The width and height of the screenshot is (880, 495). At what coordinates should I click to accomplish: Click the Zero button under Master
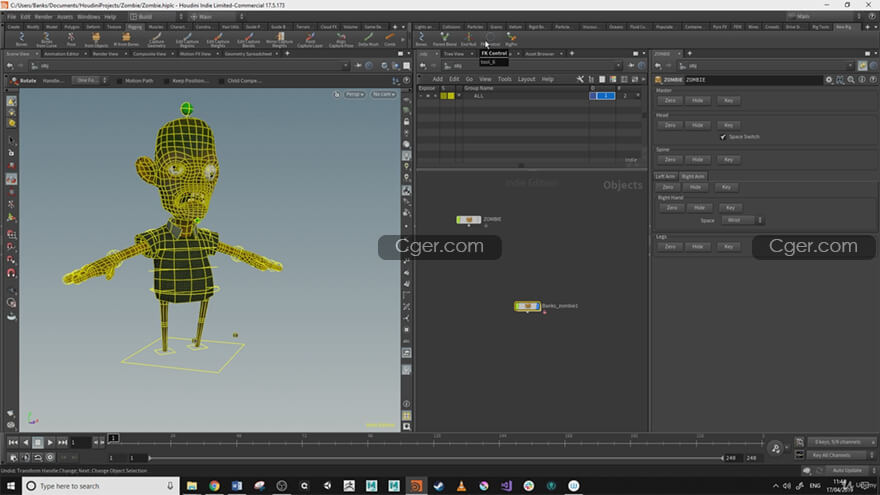tap(670, 101)
